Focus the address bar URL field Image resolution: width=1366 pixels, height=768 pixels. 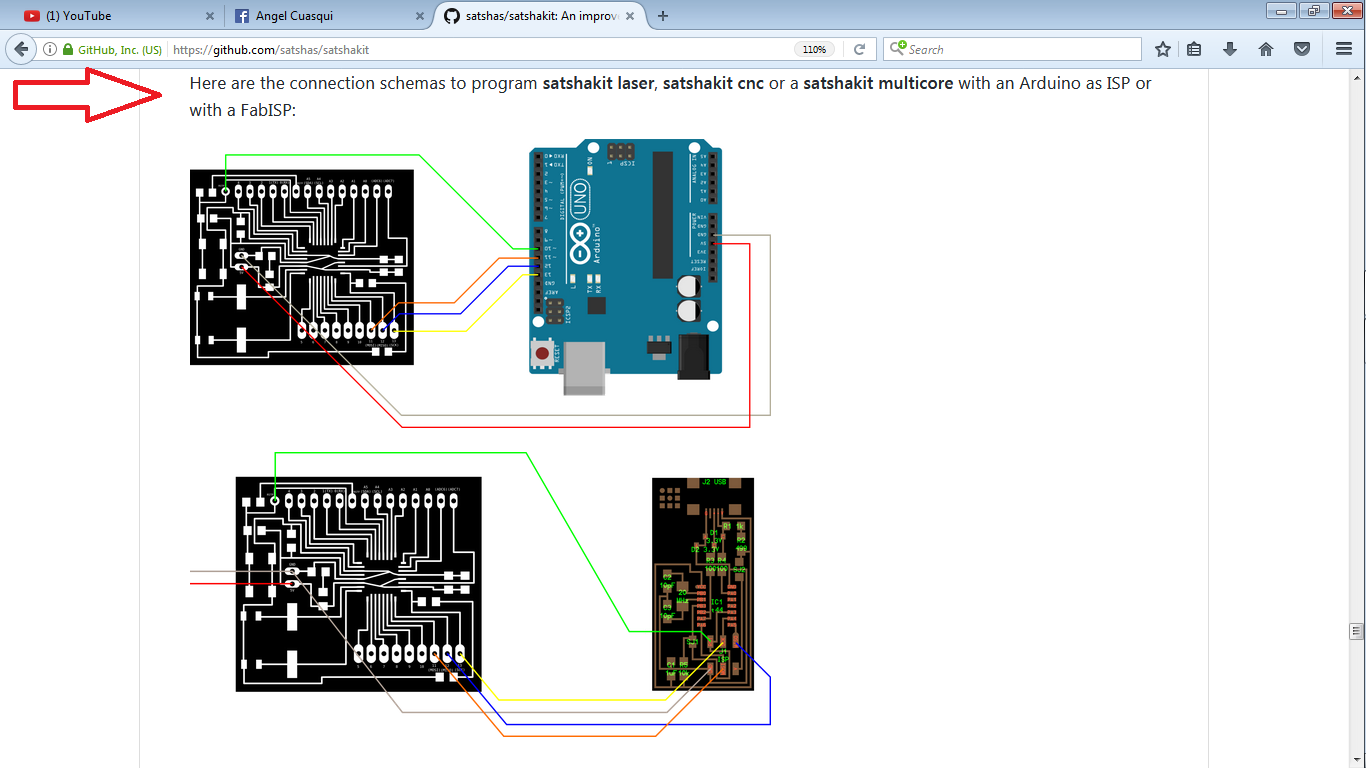pyautogui.click(x=480, y=49)
